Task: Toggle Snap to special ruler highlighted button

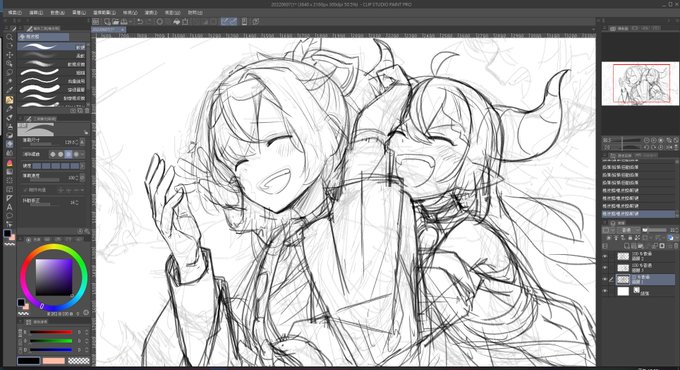Action: click(233, 21)
